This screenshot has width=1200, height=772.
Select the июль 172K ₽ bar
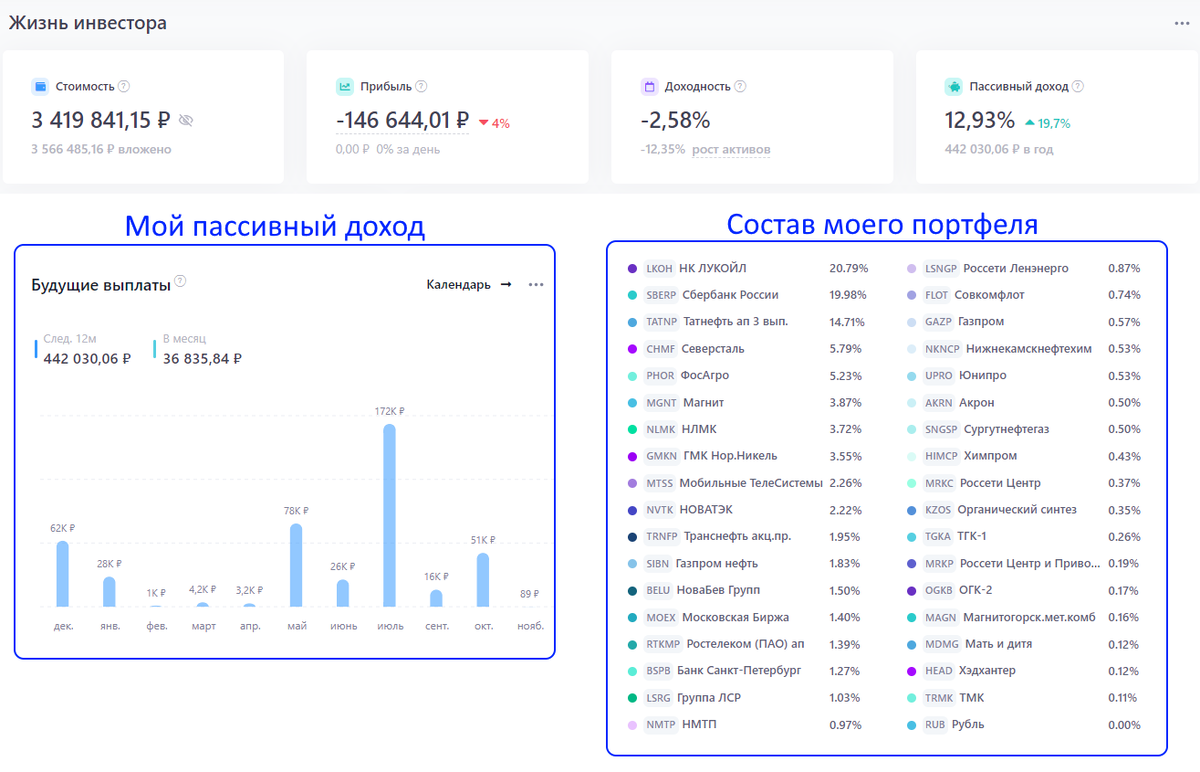[389, 515]
